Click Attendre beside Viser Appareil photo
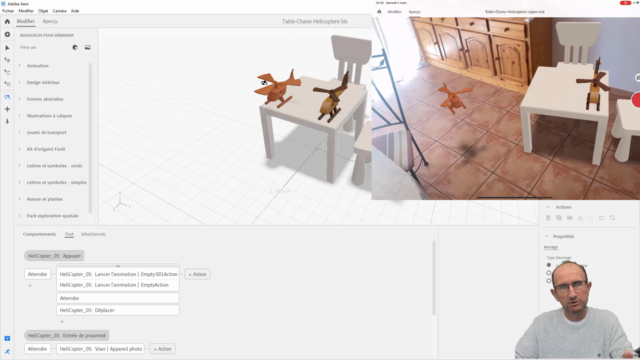The image size is (640, 360). click(x=37, y=349)
